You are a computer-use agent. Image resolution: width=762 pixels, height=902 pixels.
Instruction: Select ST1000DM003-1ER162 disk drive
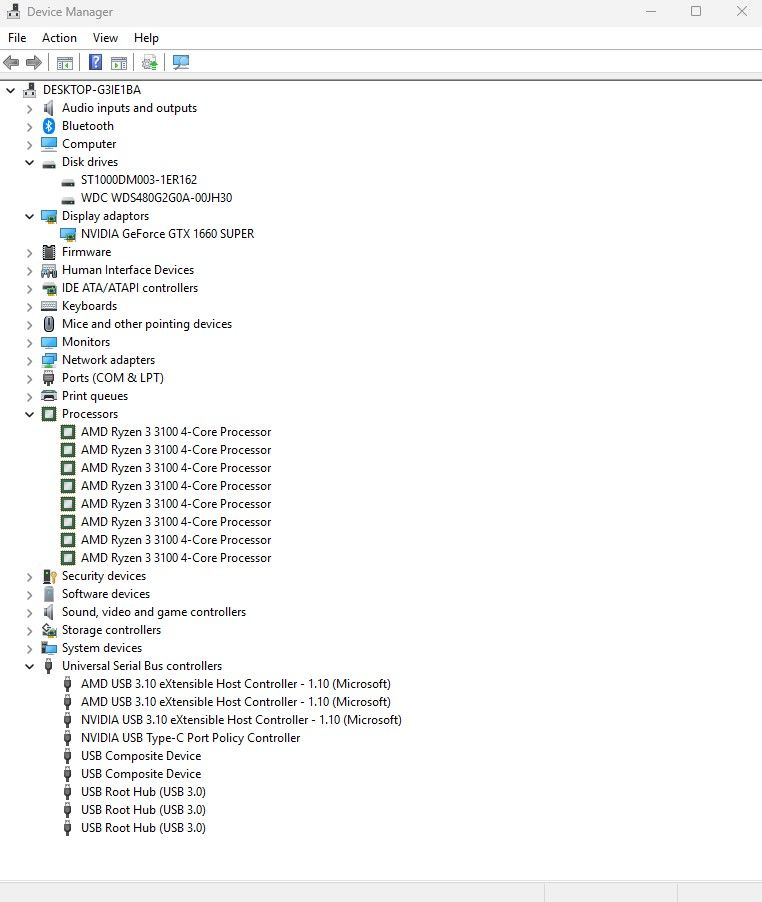pos(139,180)
